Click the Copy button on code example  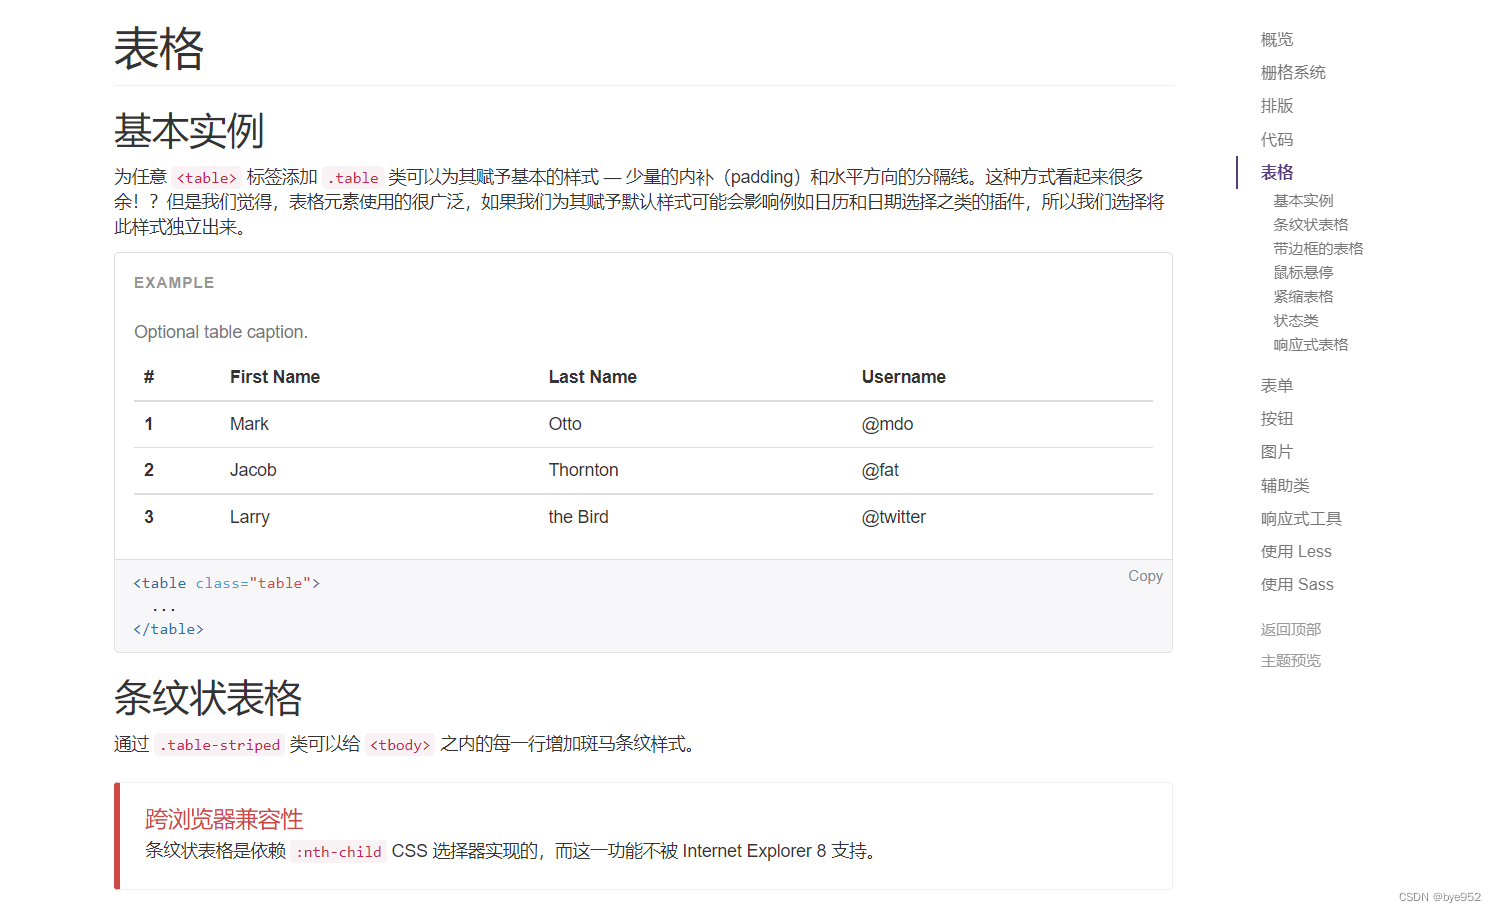1145,575
